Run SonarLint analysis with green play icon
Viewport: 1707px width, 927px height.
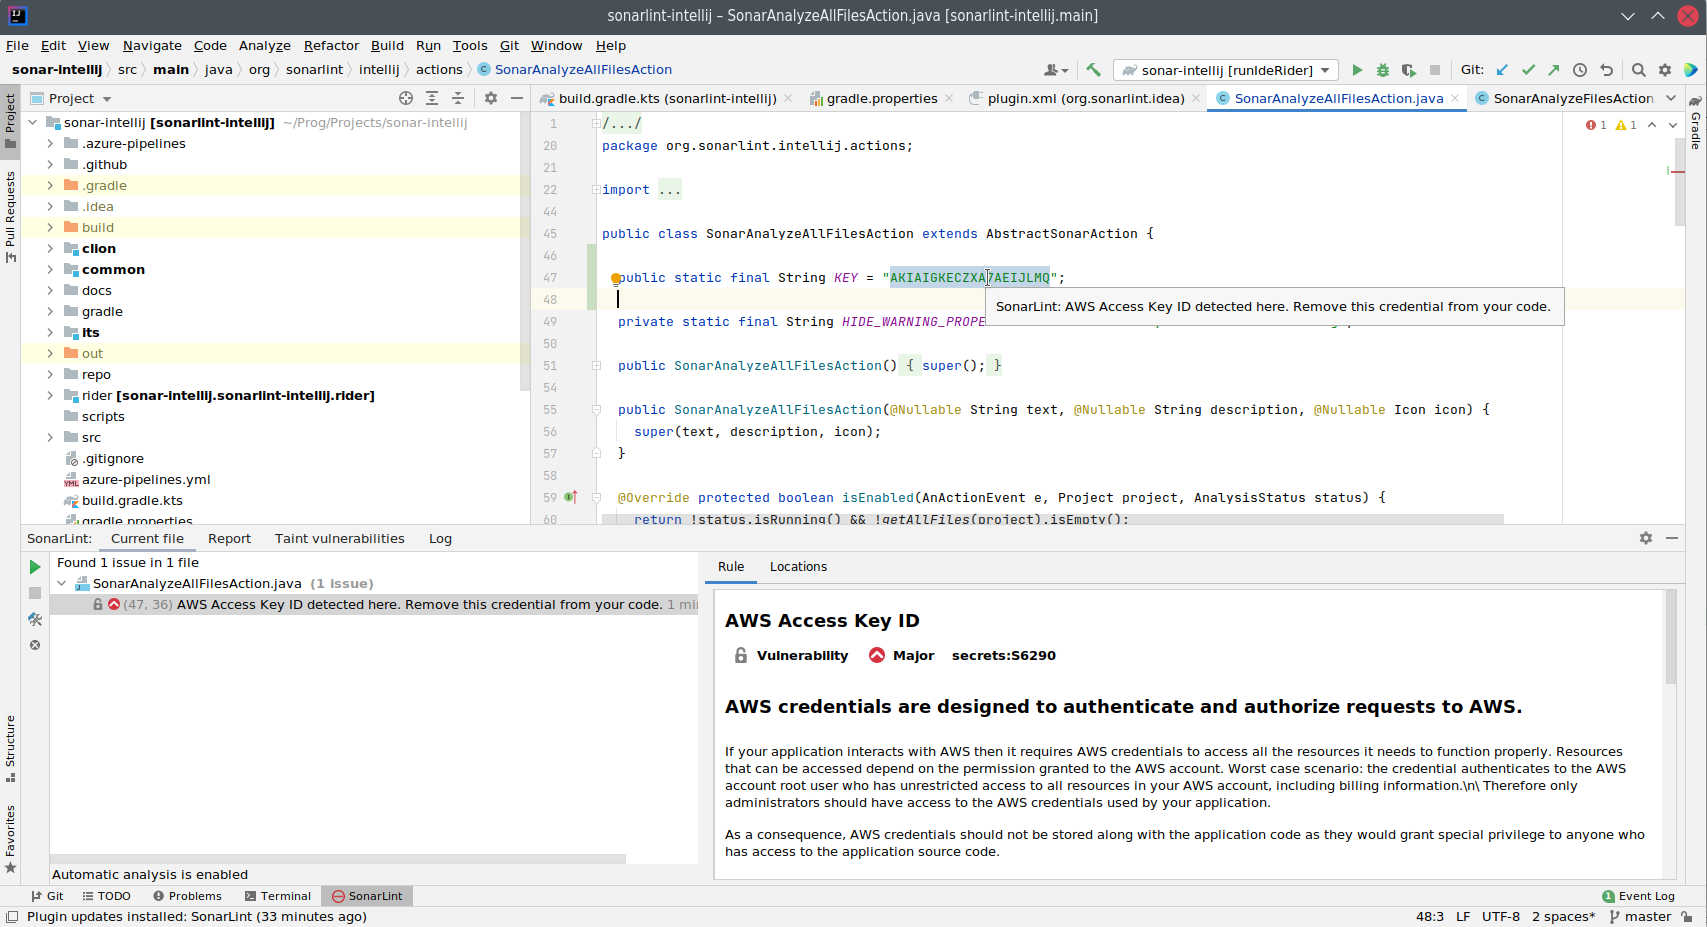[35, 567]
